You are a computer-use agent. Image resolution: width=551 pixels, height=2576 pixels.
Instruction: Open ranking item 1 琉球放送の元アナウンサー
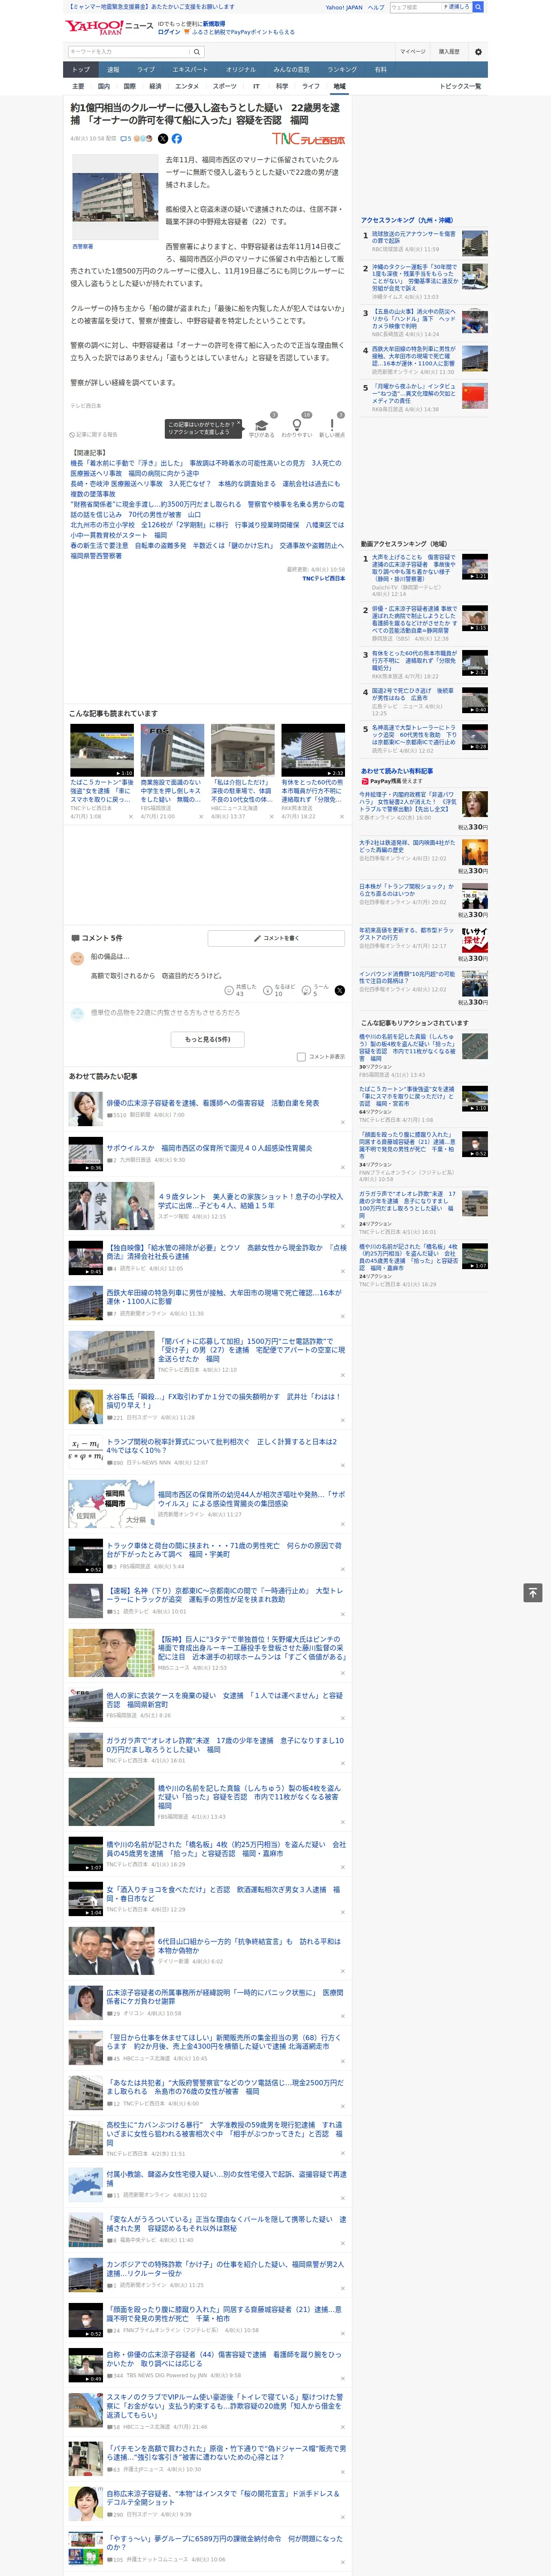point(413,237)
